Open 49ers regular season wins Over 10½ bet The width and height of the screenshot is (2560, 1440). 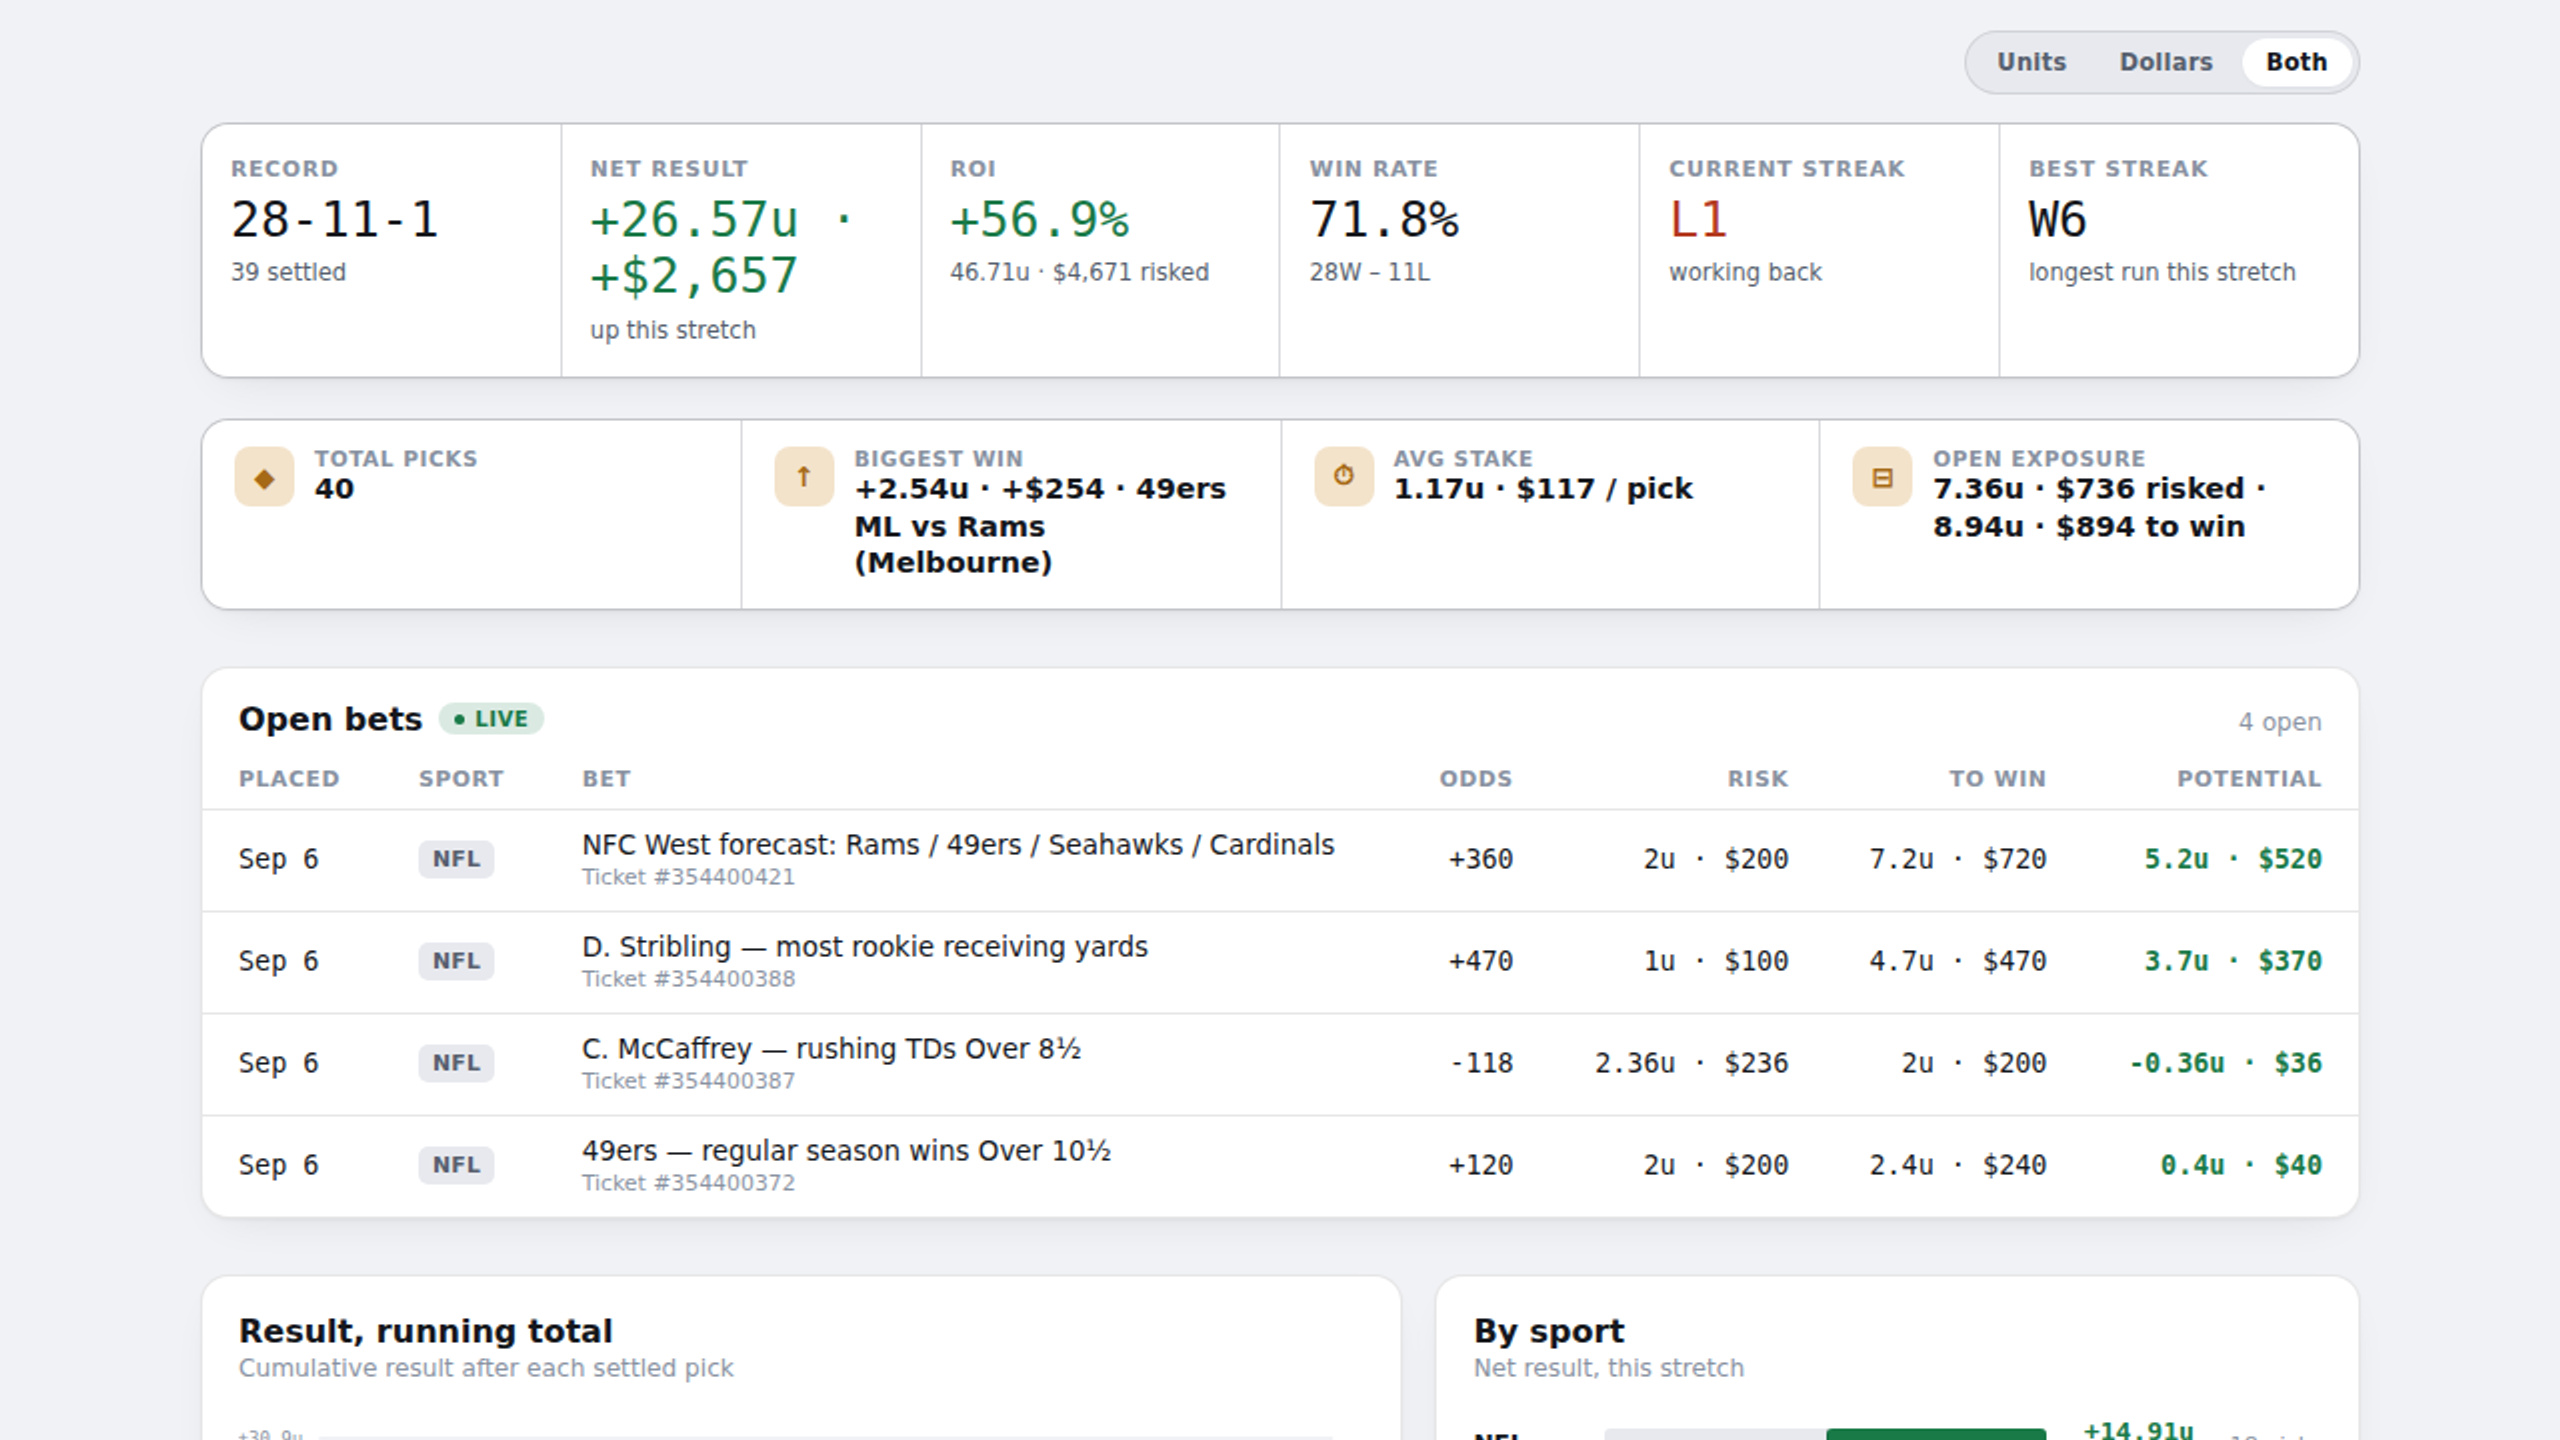click(x=846, y=1151)
